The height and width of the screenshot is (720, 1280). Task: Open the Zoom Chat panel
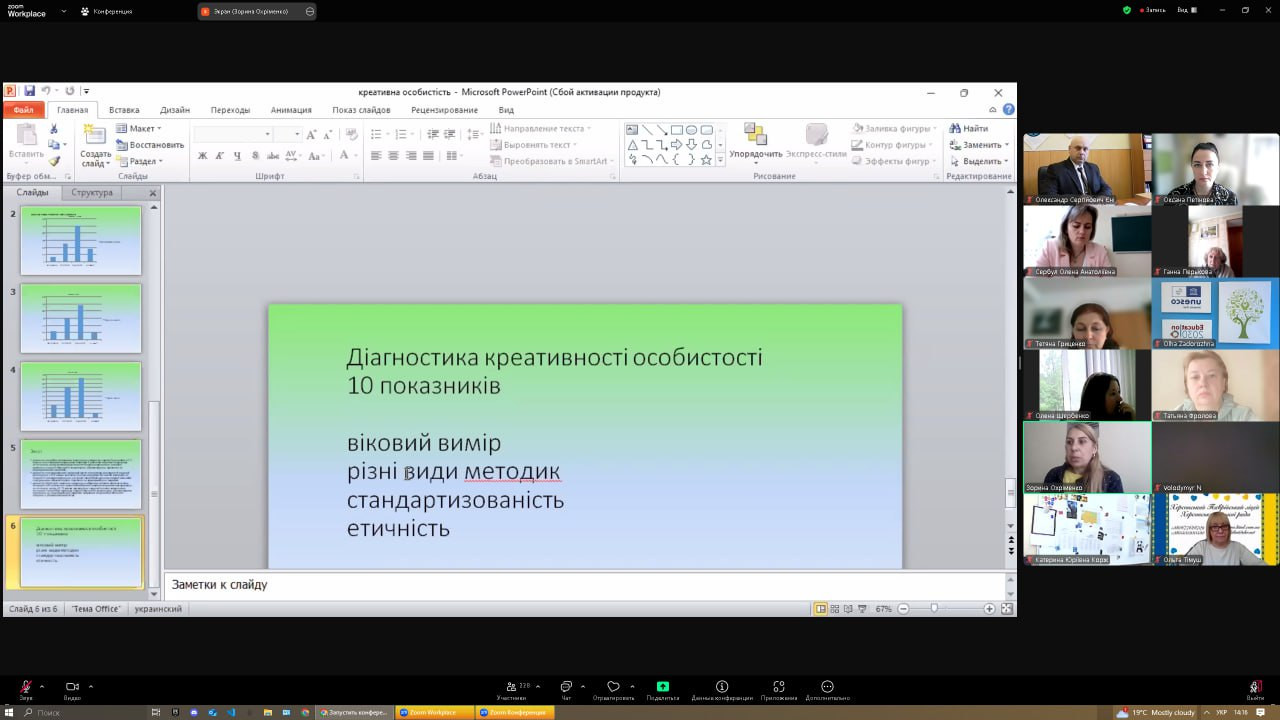pos(566,687)
